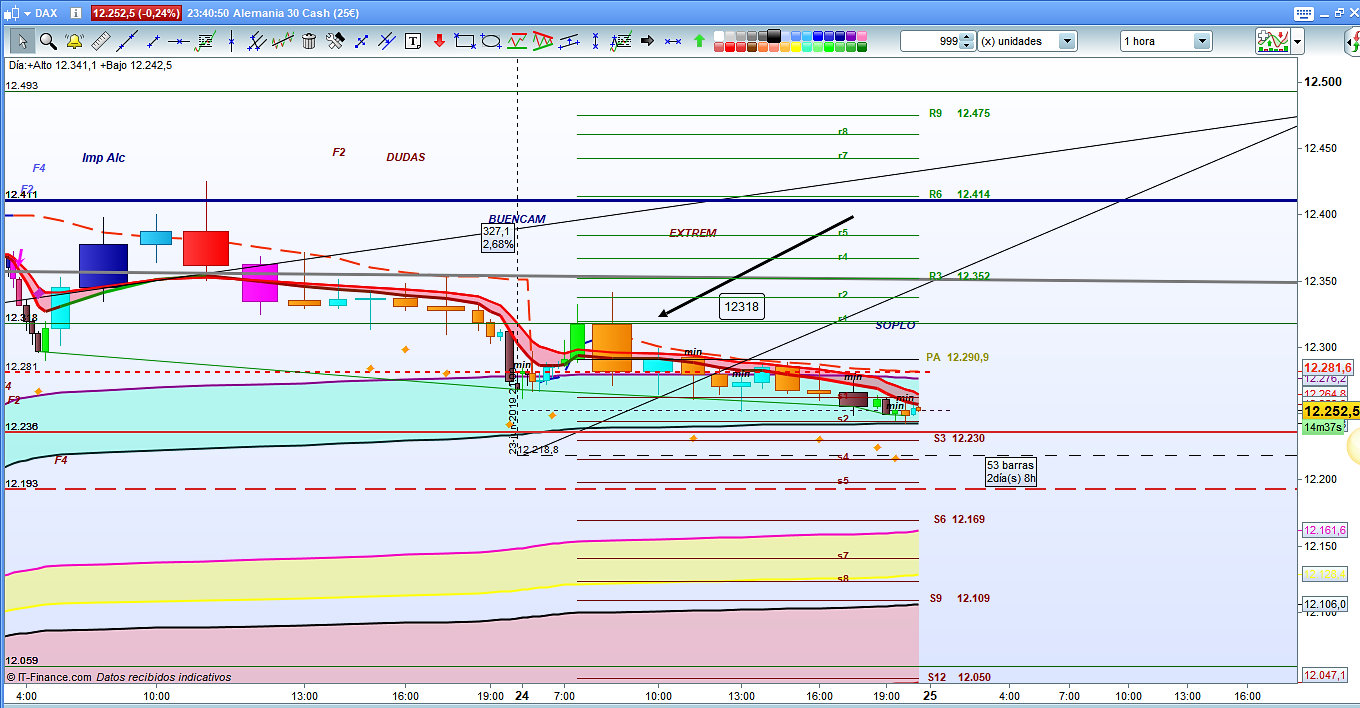Click the '12318' price label box

click(x=741, y=307)
